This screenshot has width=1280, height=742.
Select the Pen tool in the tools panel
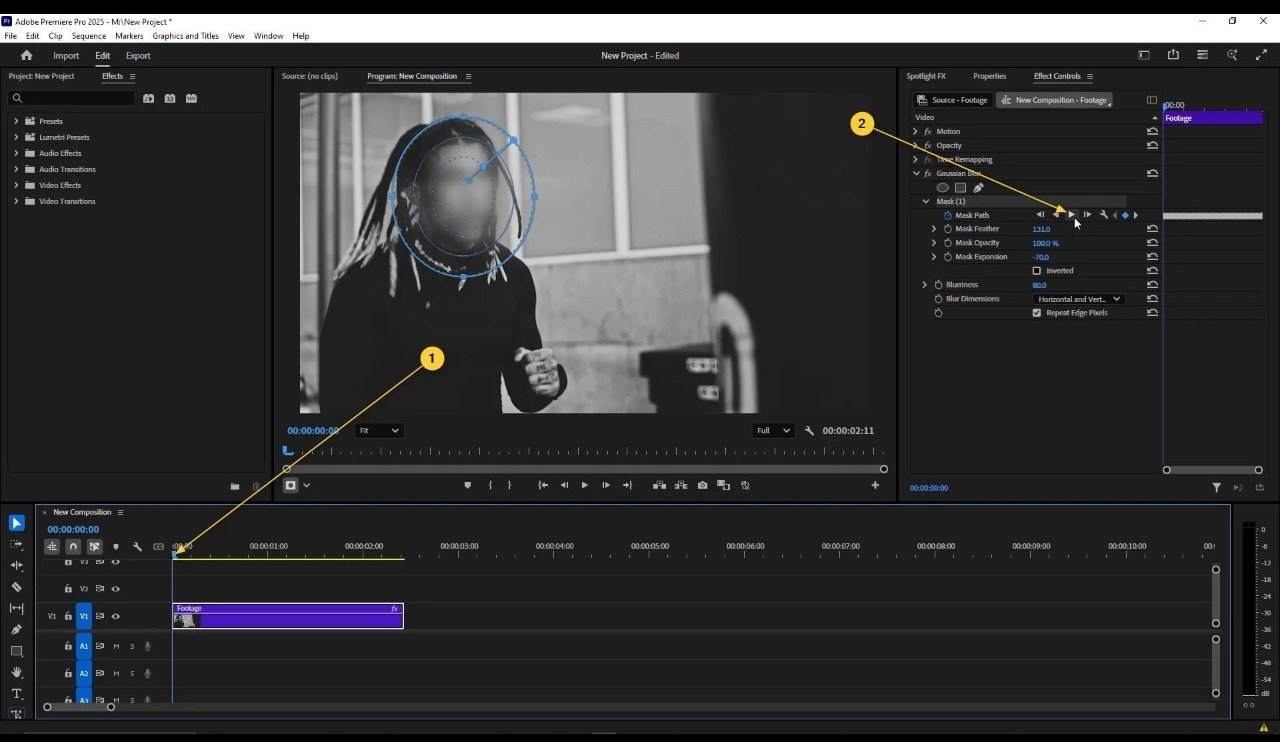16,630
